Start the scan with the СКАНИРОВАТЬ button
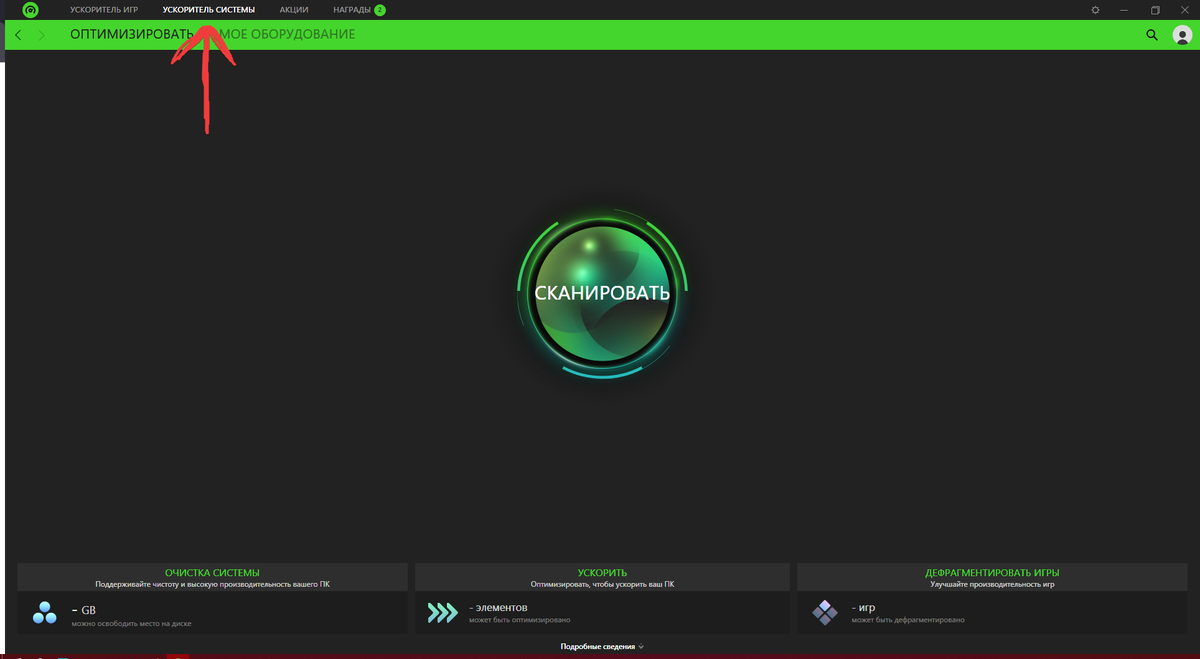This screenshot has width=1200, height=659. point(602,294)
